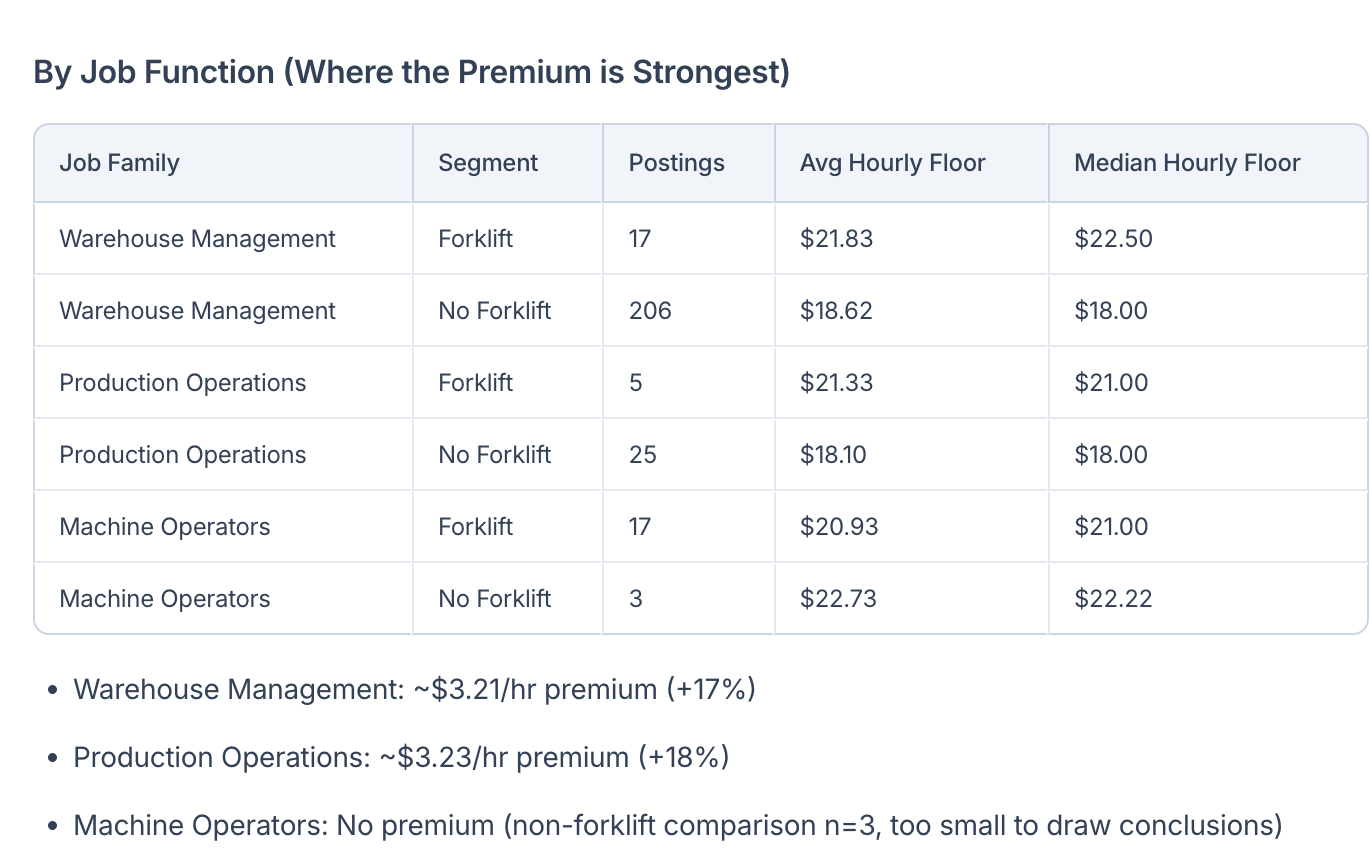Select the 25 postings cell
This screenshot has width=1370, height=868.
pyautogui.click(x=643, y=455)
